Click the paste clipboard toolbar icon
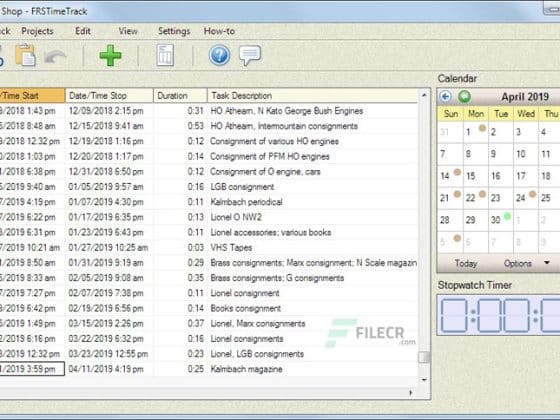Image resolution: width=560 pixels, height=420 pixels. [x=25, y=55]
